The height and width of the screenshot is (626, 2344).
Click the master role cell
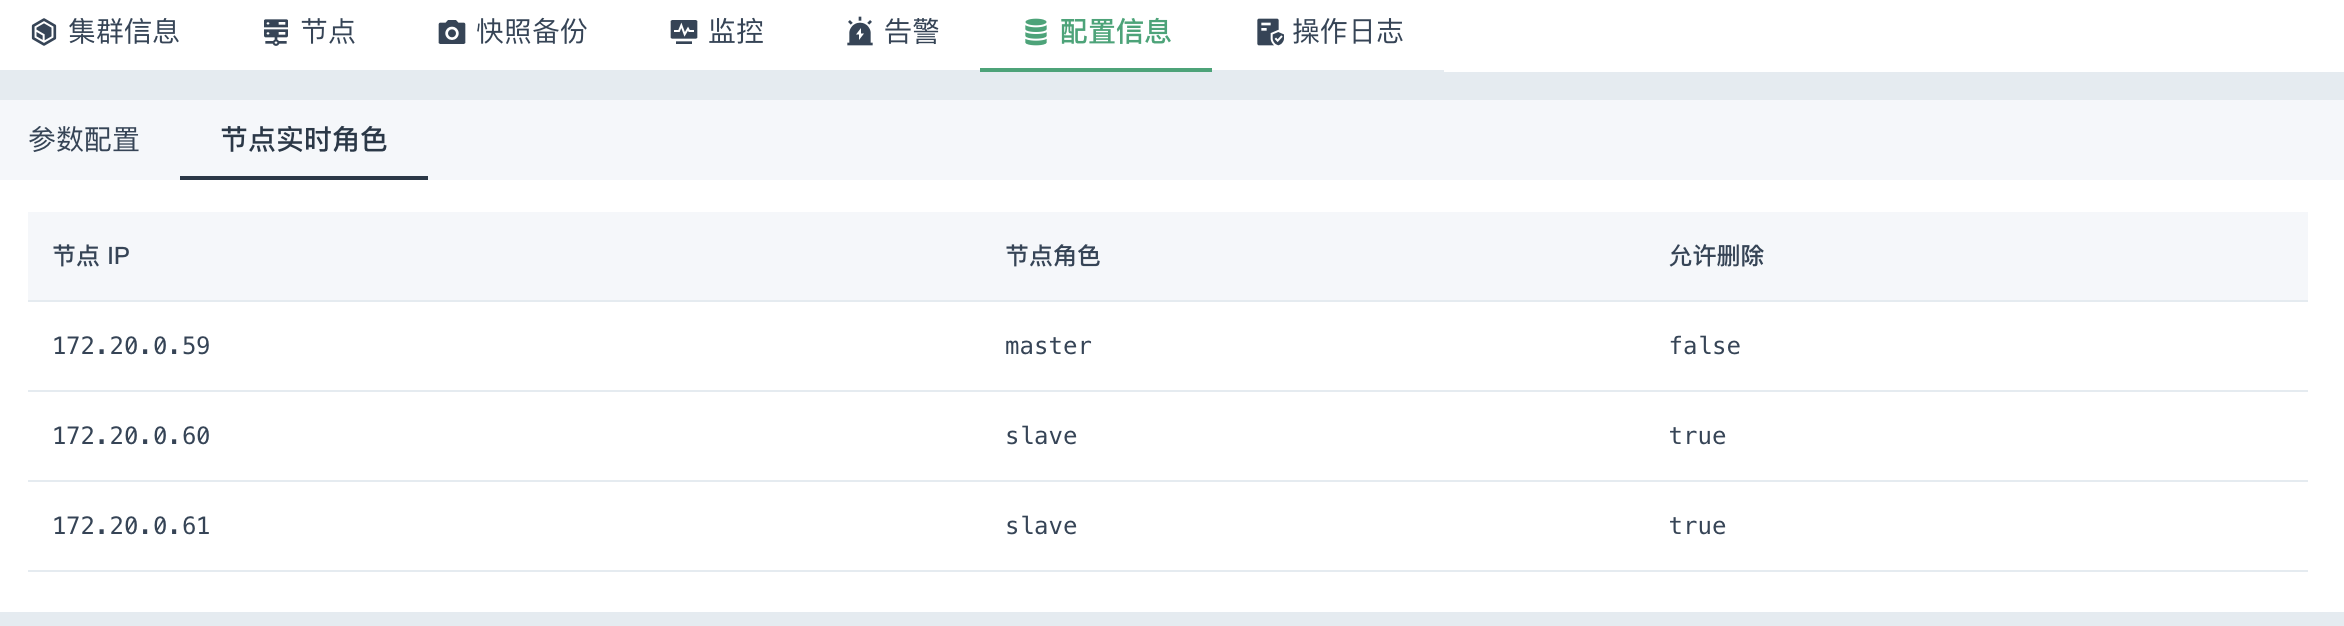click(x=1048, y=346)
